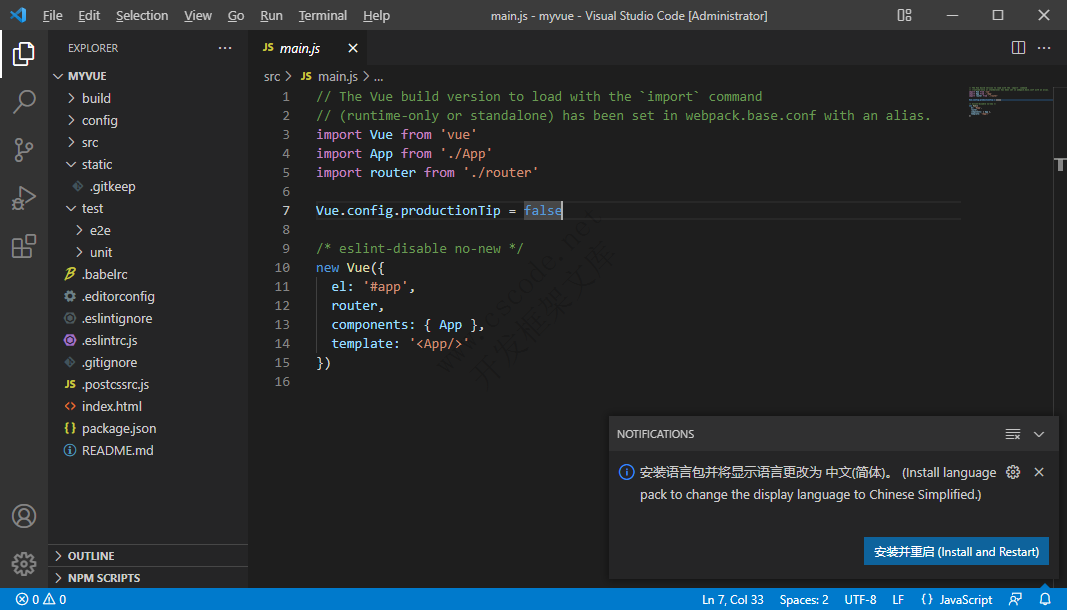Open .gitignore file
The height and width of the screenshot is (610, 1067).
[109, 362]
